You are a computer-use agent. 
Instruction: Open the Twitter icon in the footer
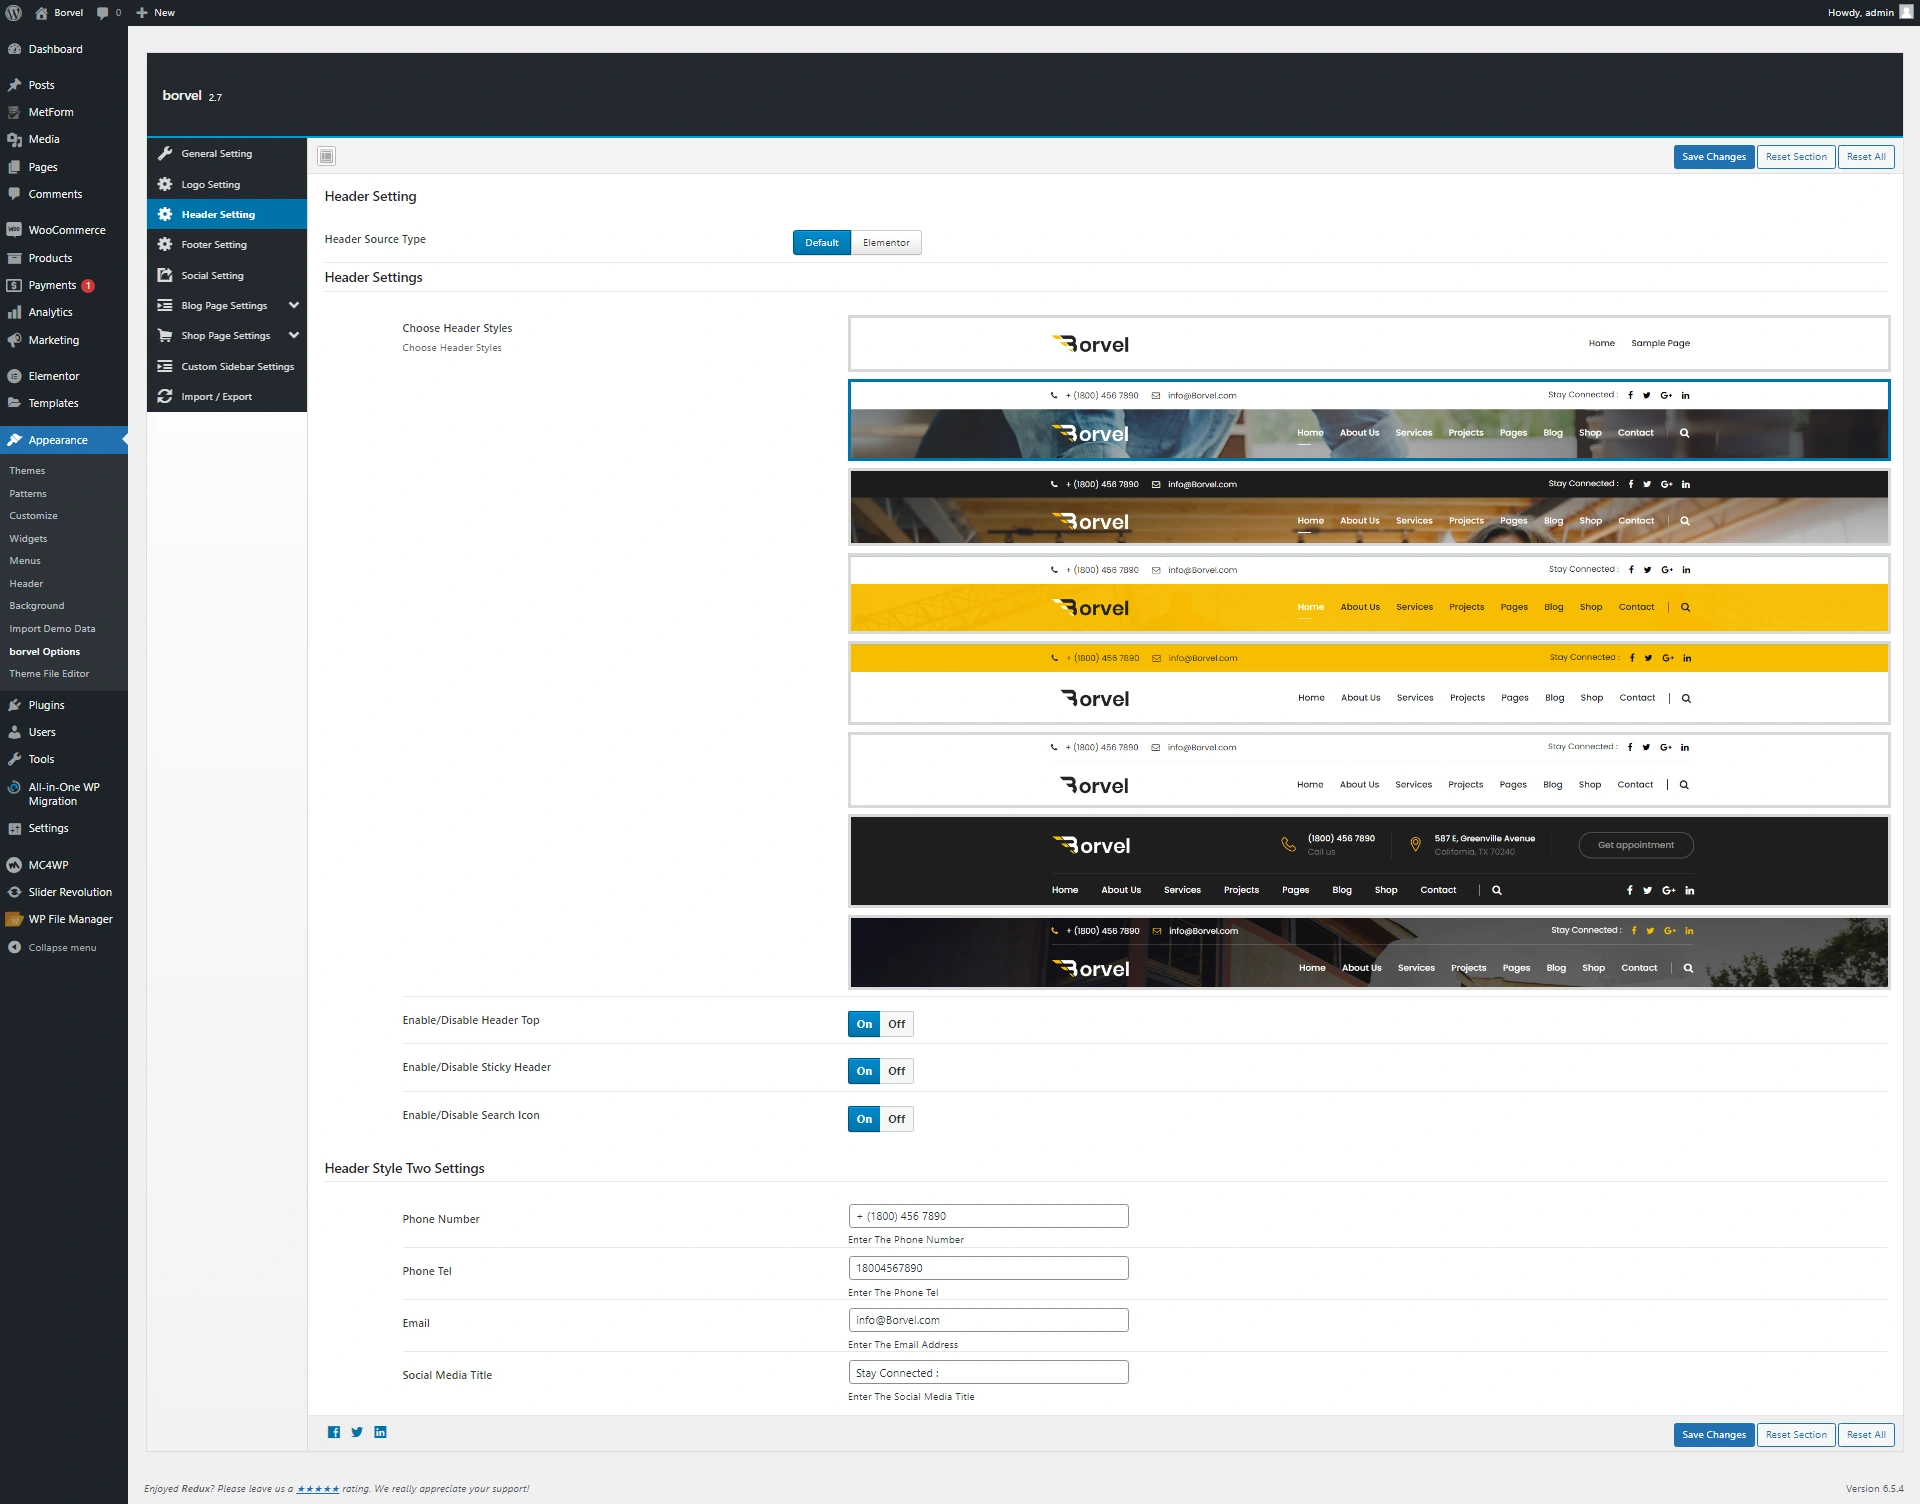point(357,1432)
